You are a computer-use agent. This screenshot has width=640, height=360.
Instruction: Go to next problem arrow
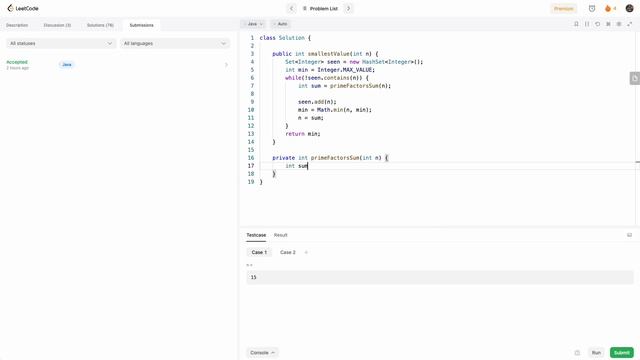click(x=348, y=8)
